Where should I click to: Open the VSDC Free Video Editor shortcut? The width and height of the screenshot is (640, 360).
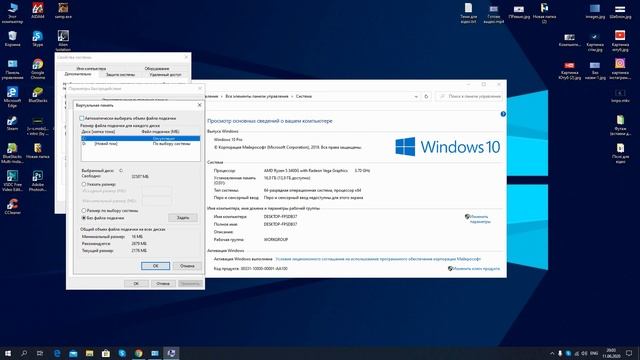point(12,181)
